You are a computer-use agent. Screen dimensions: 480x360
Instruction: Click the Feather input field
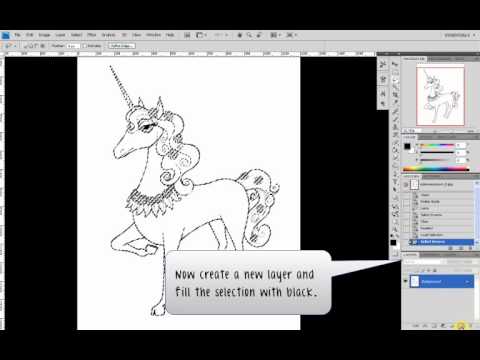coord(73,46)
